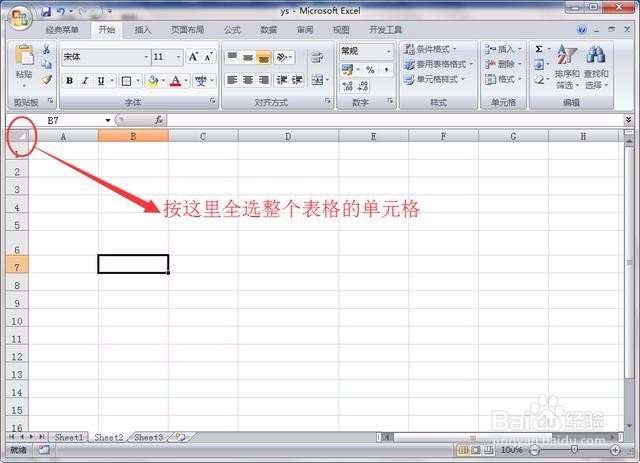Open 条件格式 conditional formatting menu
The image size is (640, 463).
point(430,49)
